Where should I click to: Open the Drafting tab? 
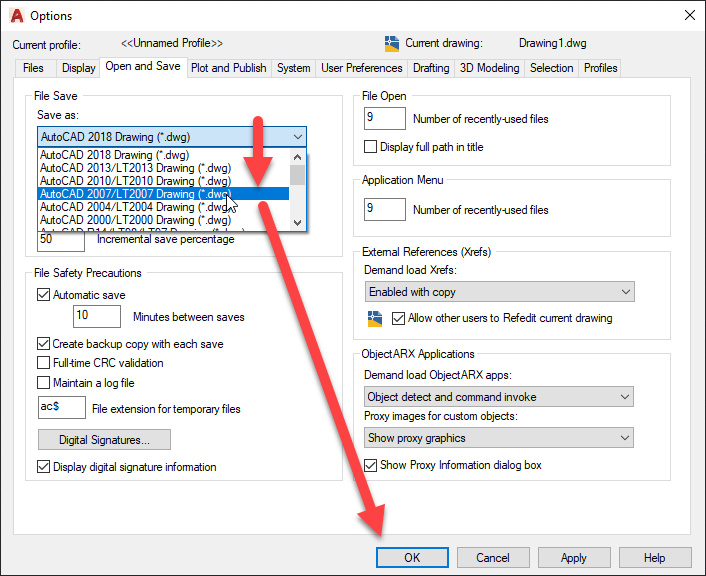click(x=431, y=68)
